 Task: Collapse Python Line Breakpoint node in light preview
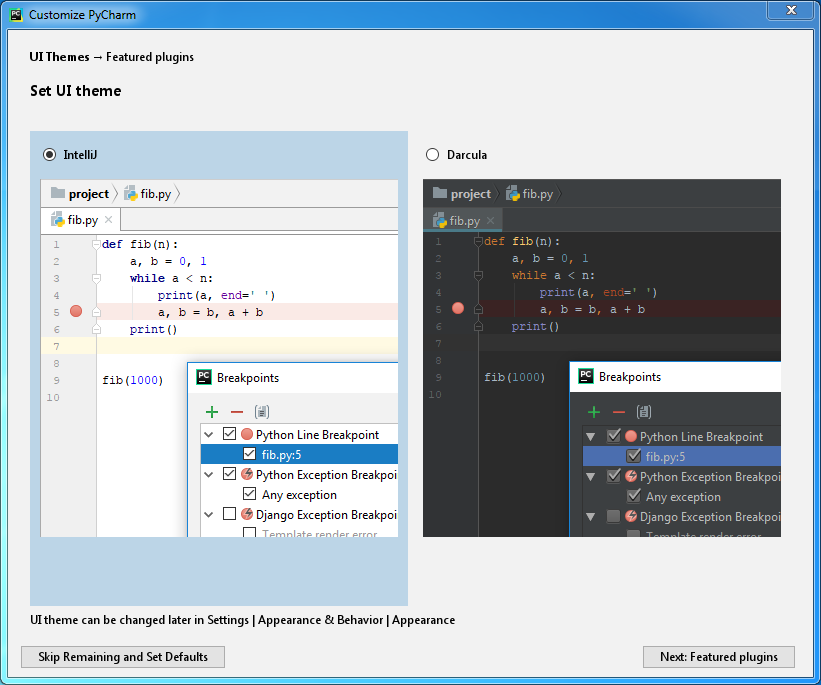coord(209,435)
